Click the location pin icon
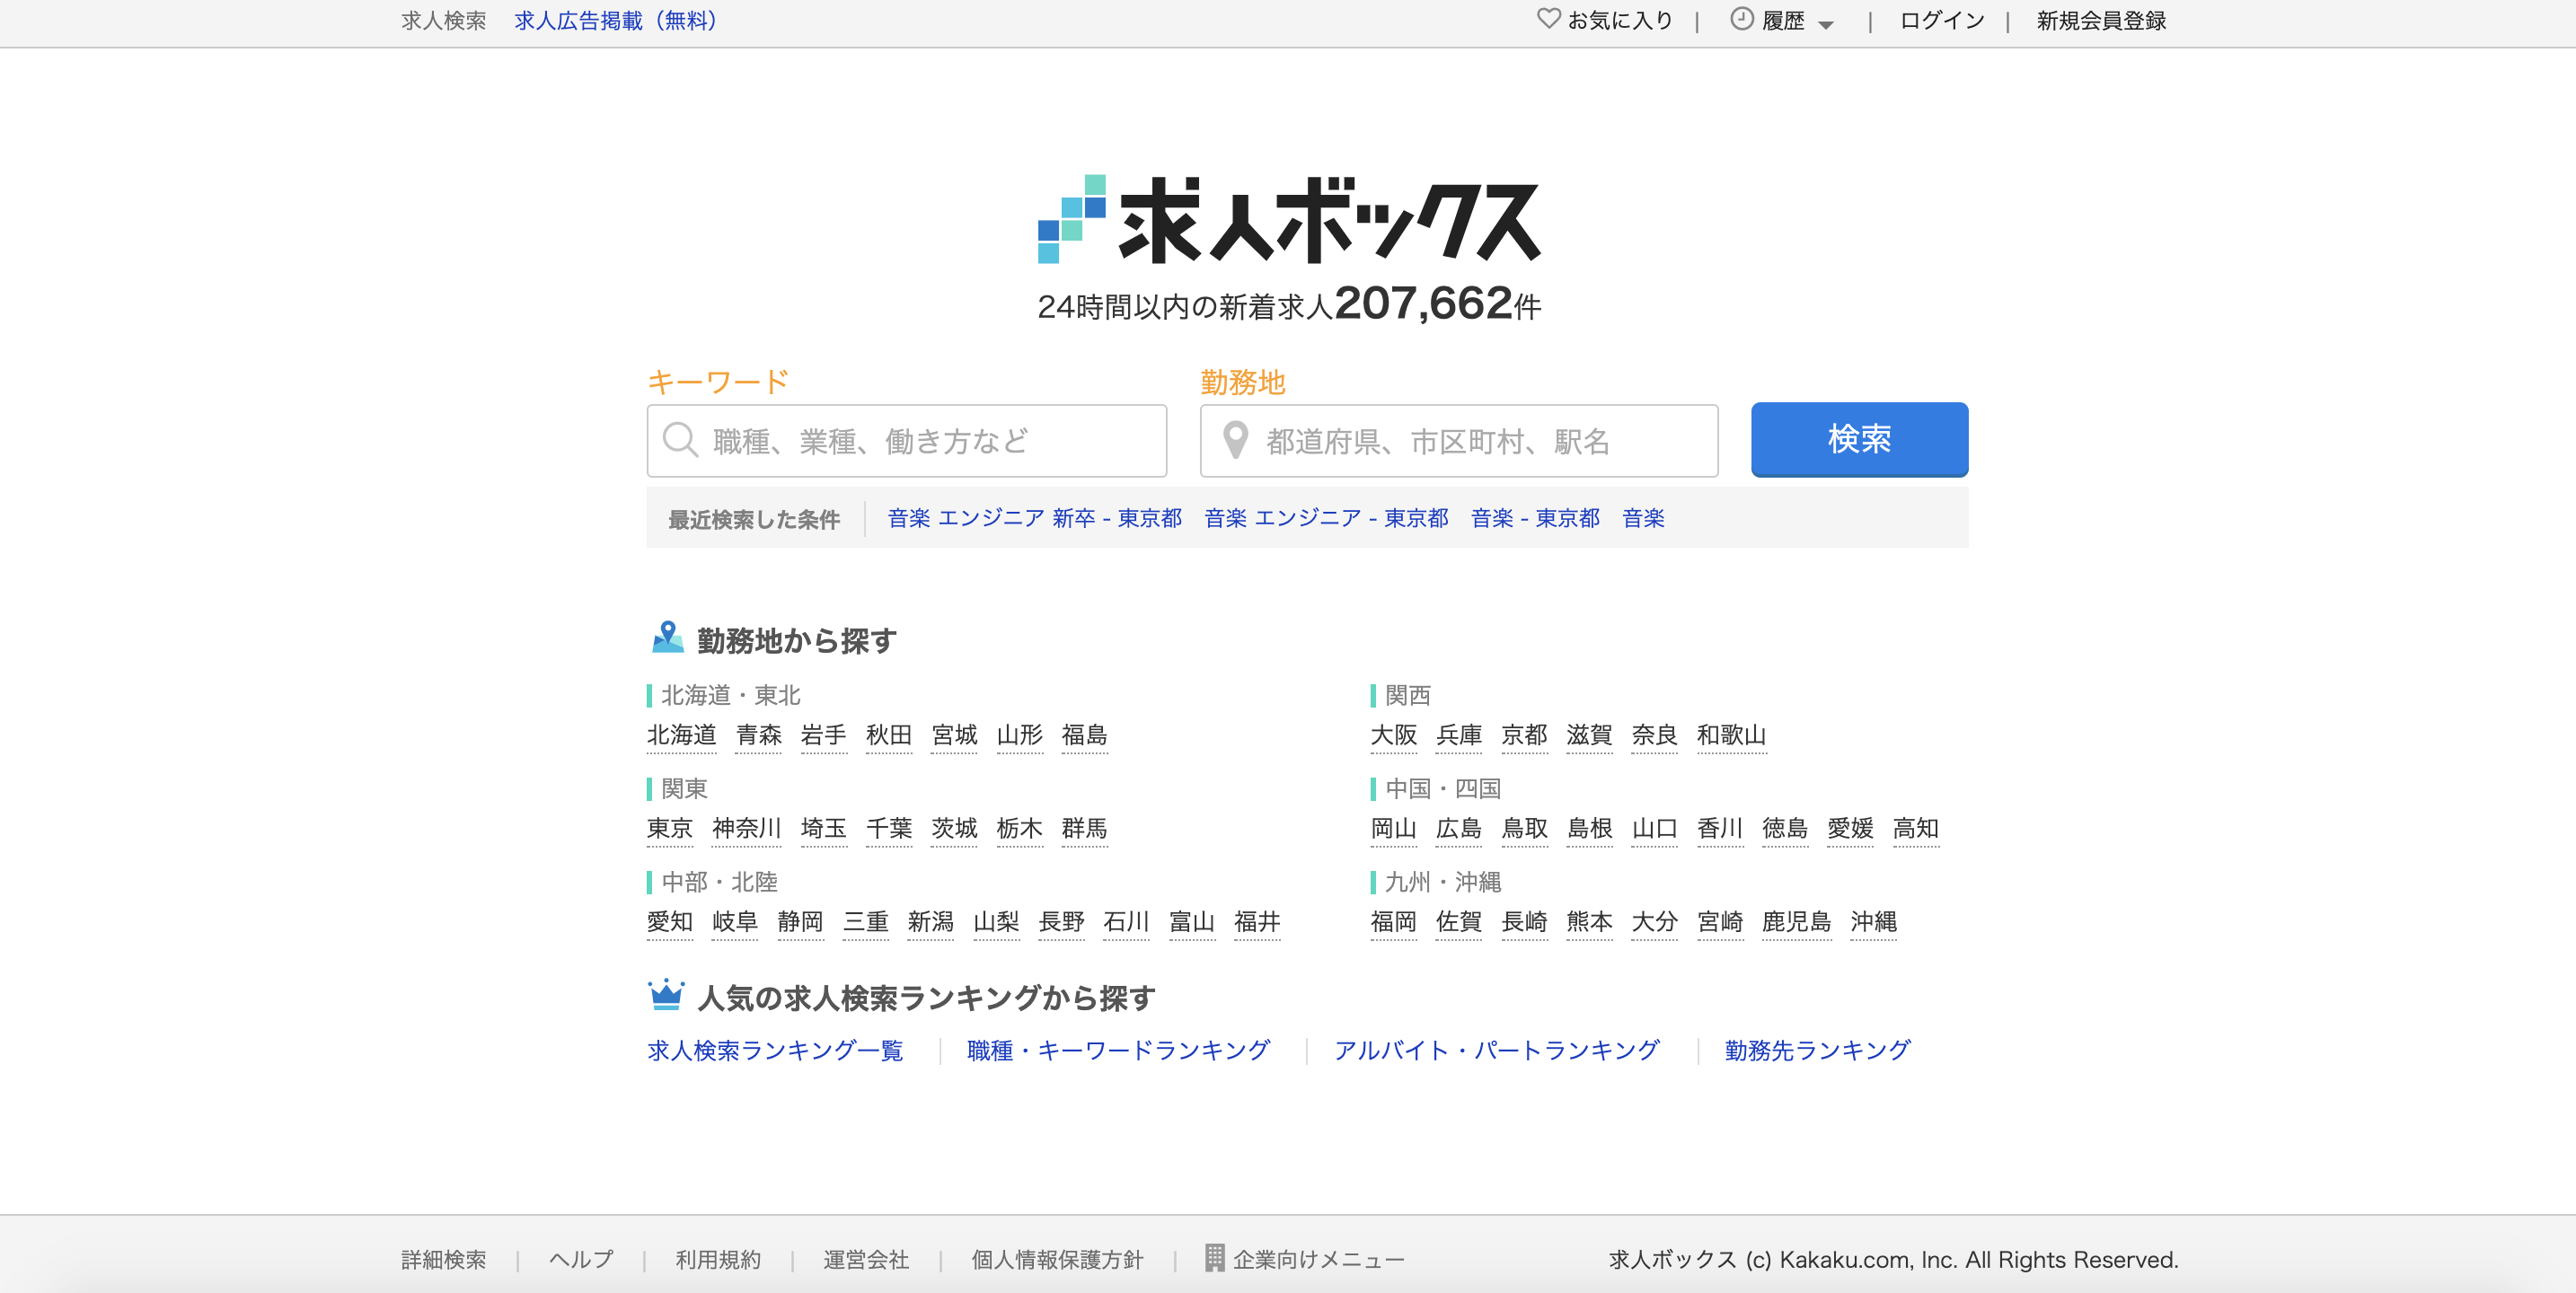 pyautogui.click(x=1235, y=440)
